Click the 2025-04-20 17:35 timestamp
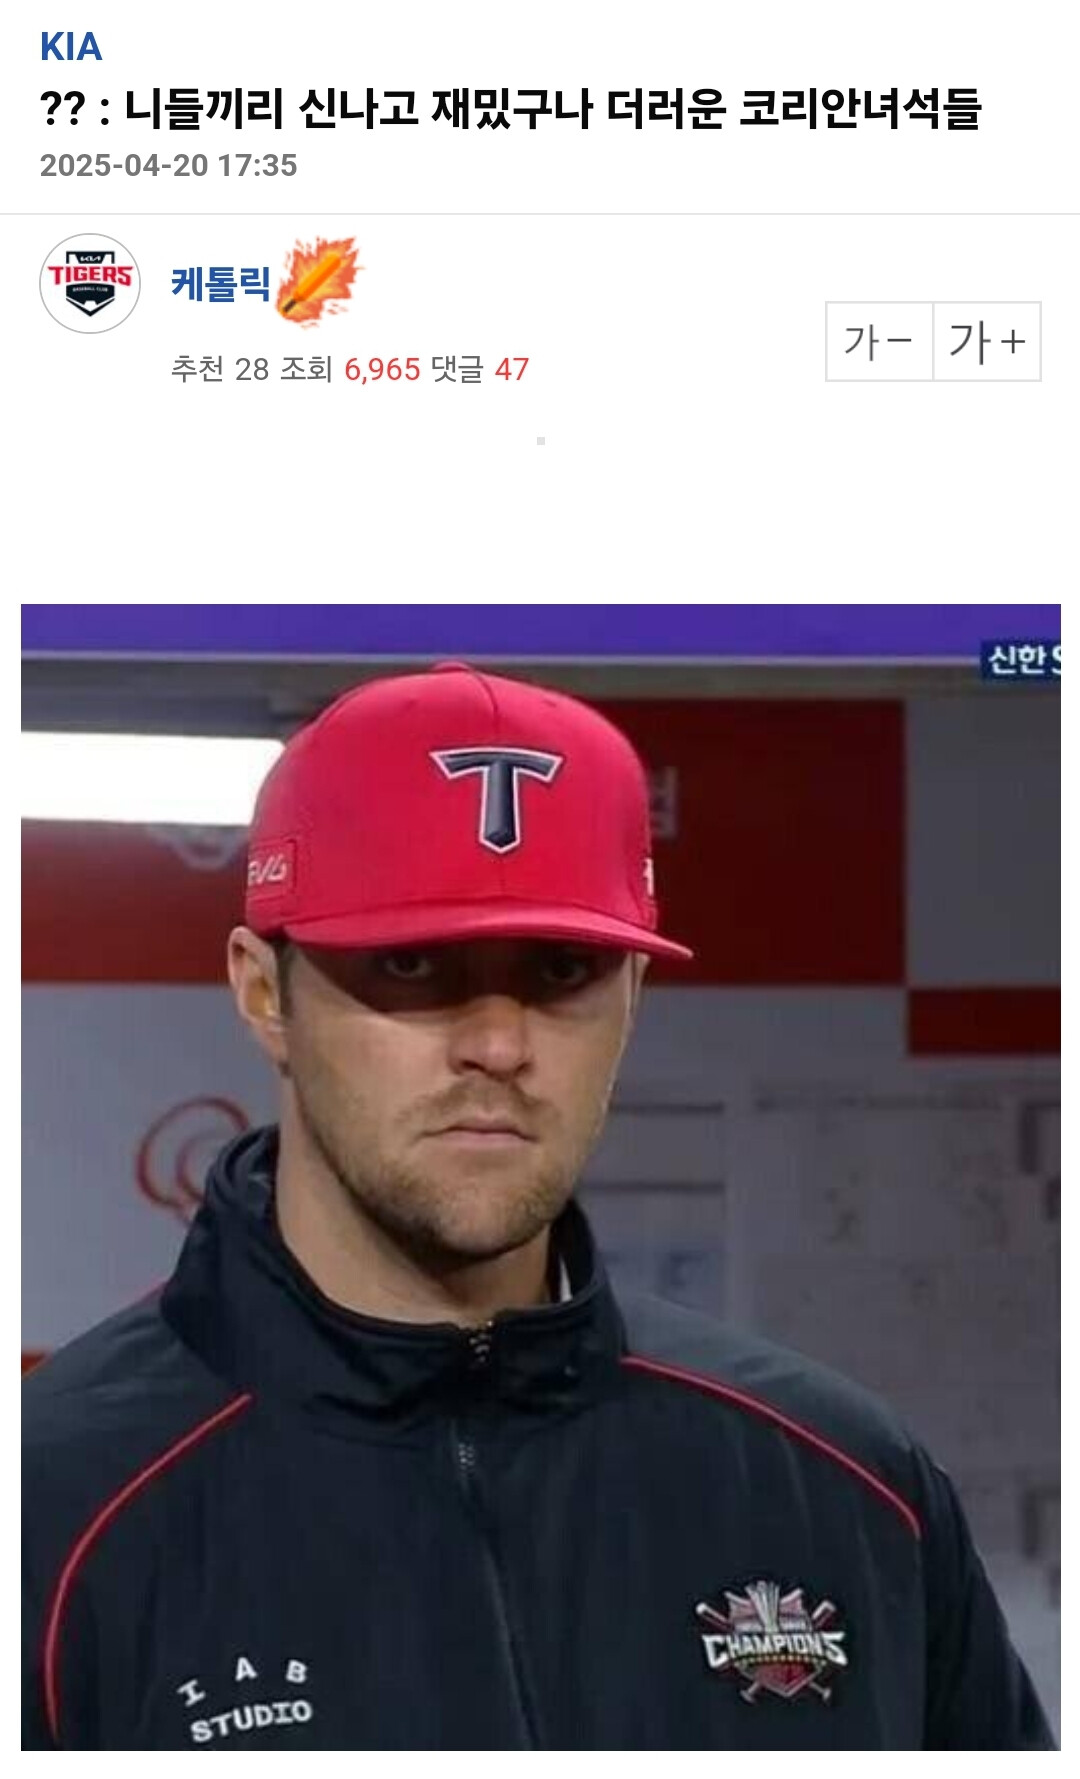Image resolution: width=1080 pixels, height=1779 pixels. tap(169, 165)
